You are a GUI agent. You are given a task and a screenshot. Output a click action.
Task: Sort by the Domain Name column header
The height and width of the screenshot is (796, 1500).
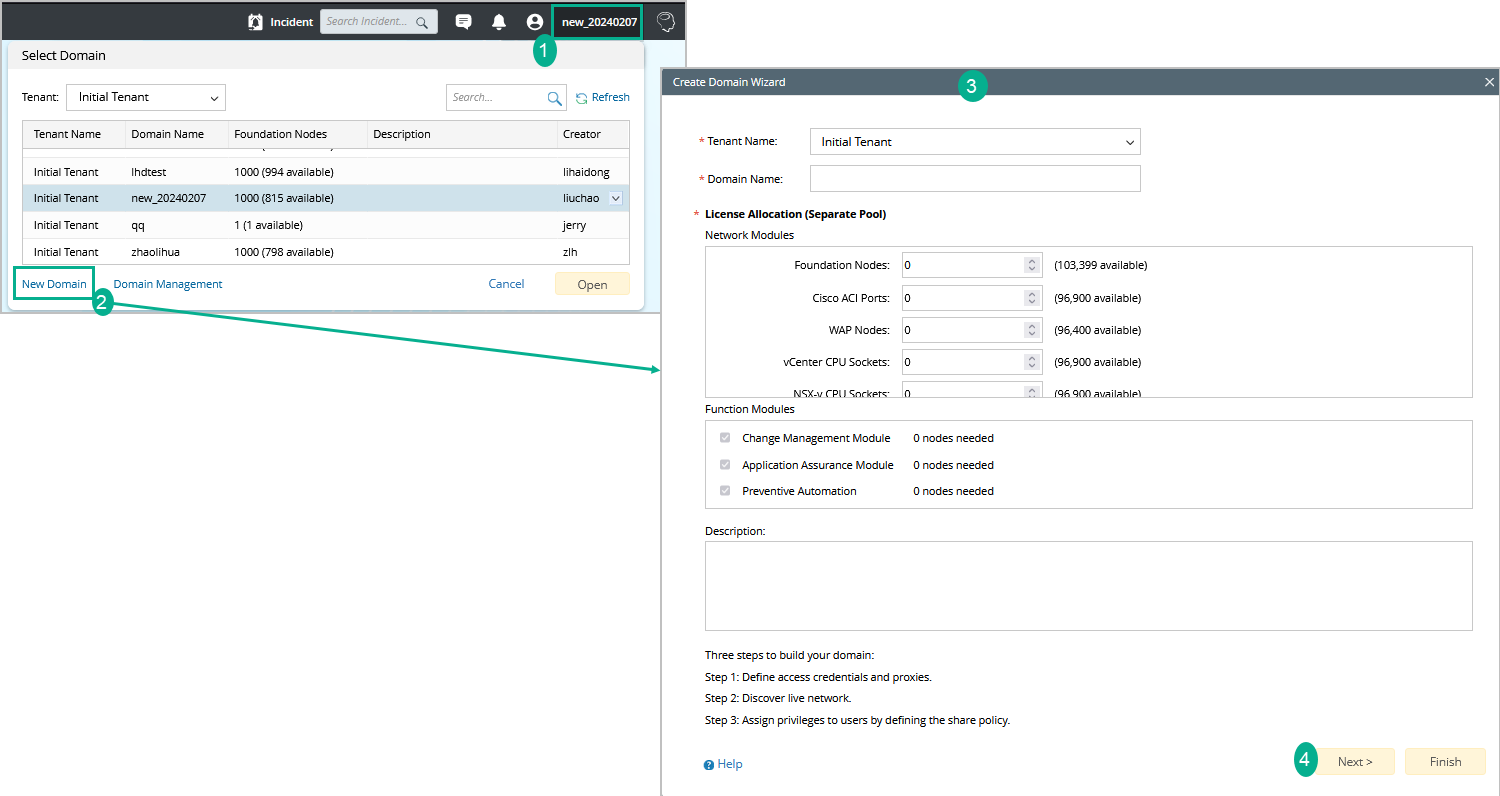tap(167, 134)
